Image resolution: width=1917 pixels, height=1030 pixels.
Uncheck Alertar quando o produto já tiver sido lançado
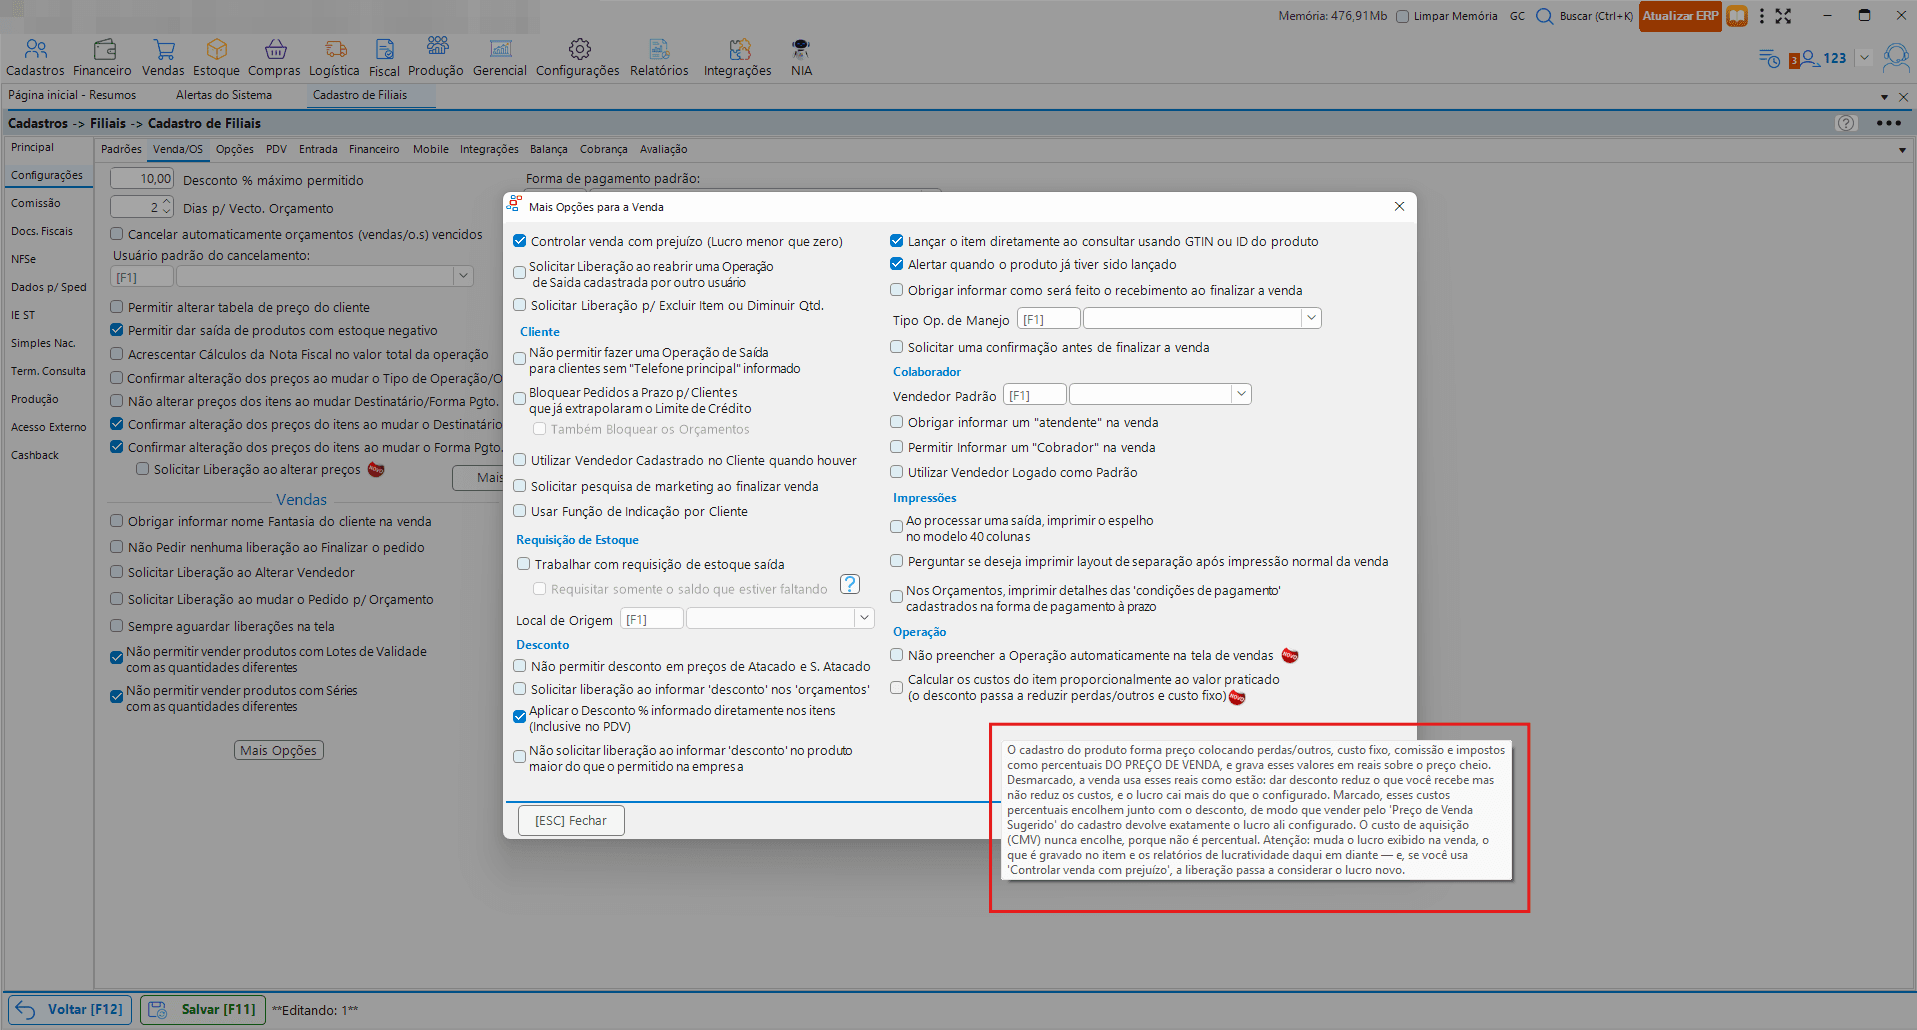point(897,264)
